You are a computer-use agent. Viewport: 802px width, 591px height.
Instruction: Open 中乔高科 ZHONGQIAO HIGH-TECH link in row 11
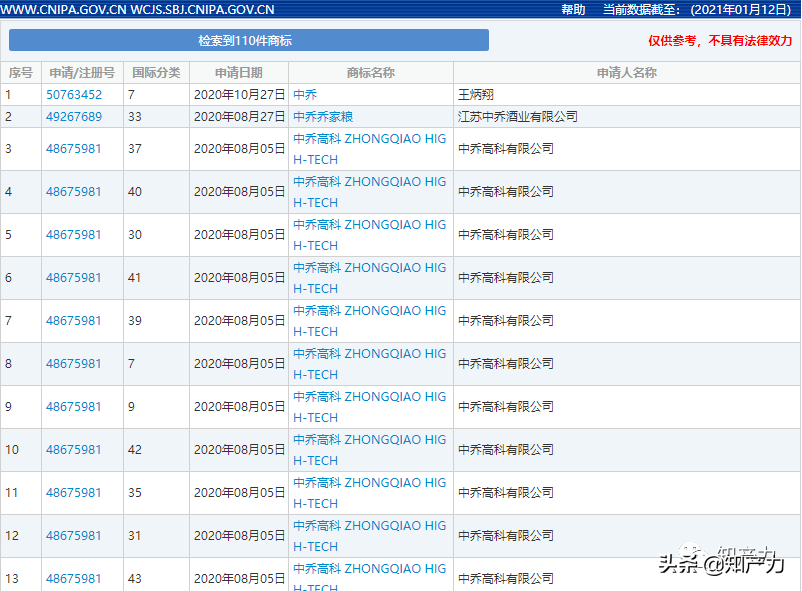(x=369, y=493)
